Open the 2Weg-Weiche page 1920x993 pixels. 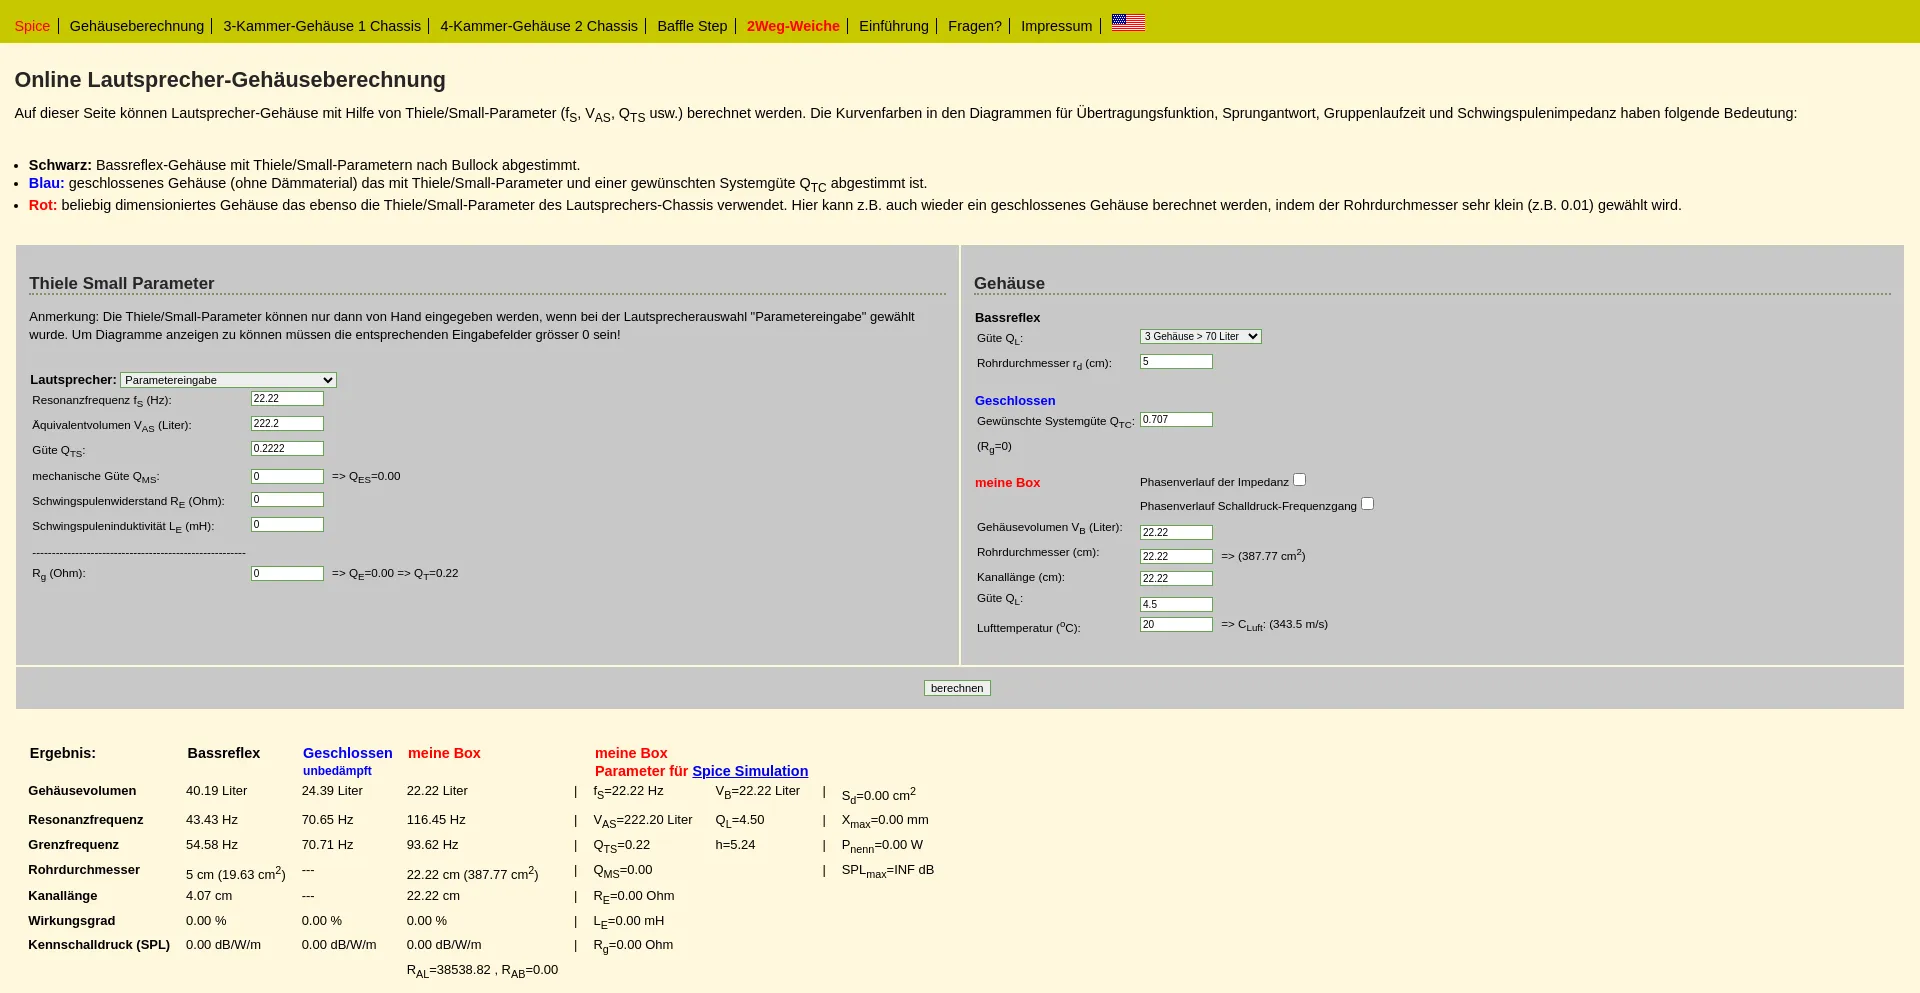click(793, 26)
